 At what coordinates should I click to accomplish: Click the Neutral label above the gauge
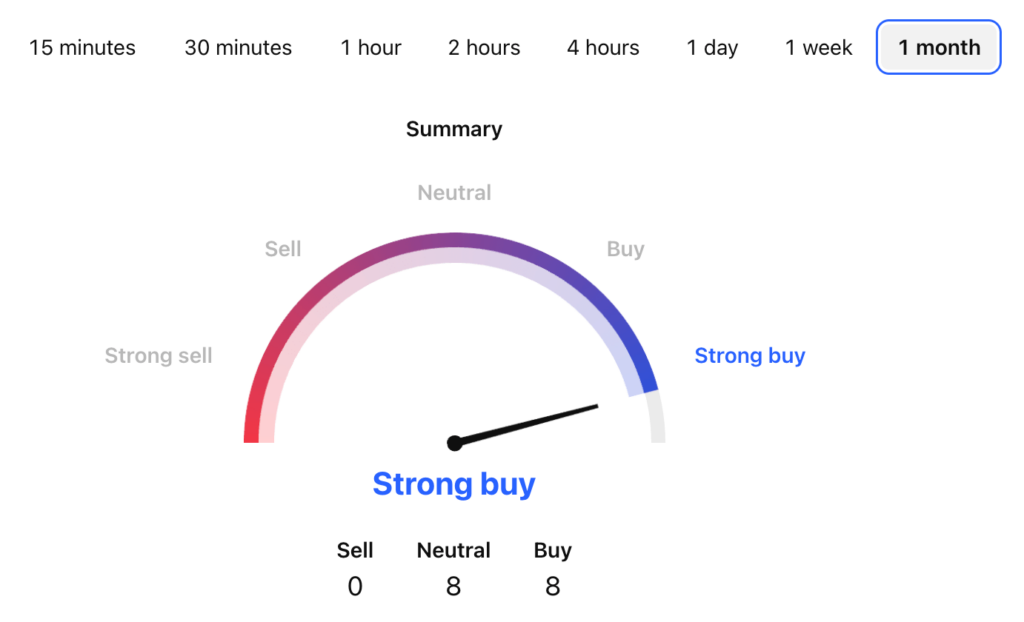[x=454, y=192]
